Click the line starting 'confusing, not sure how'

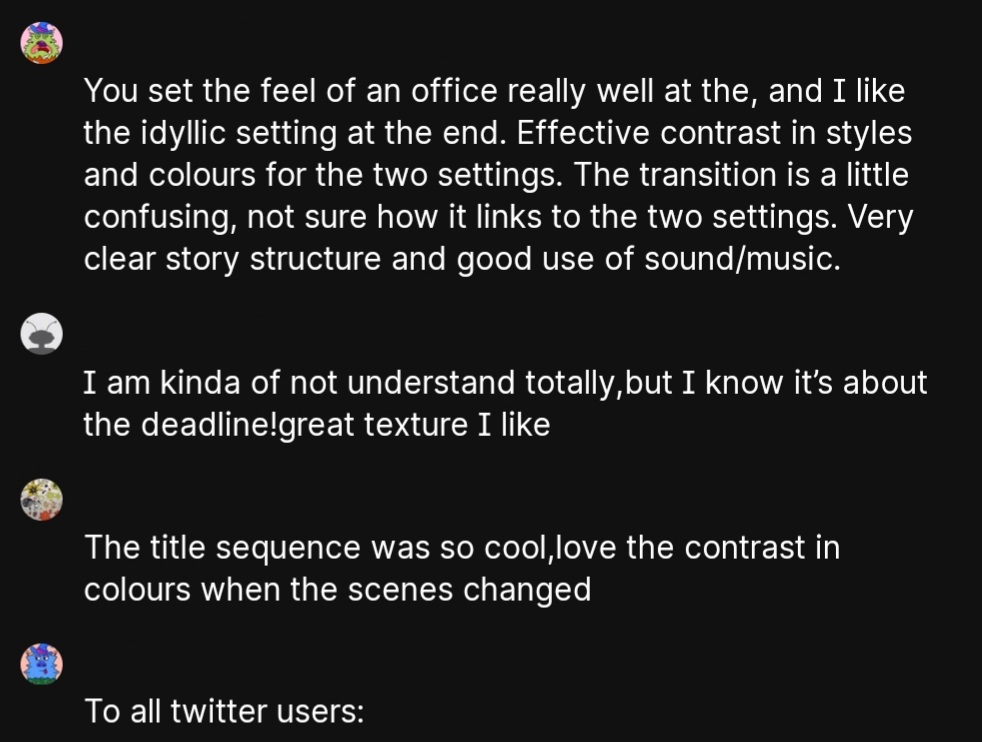[499, 217]
